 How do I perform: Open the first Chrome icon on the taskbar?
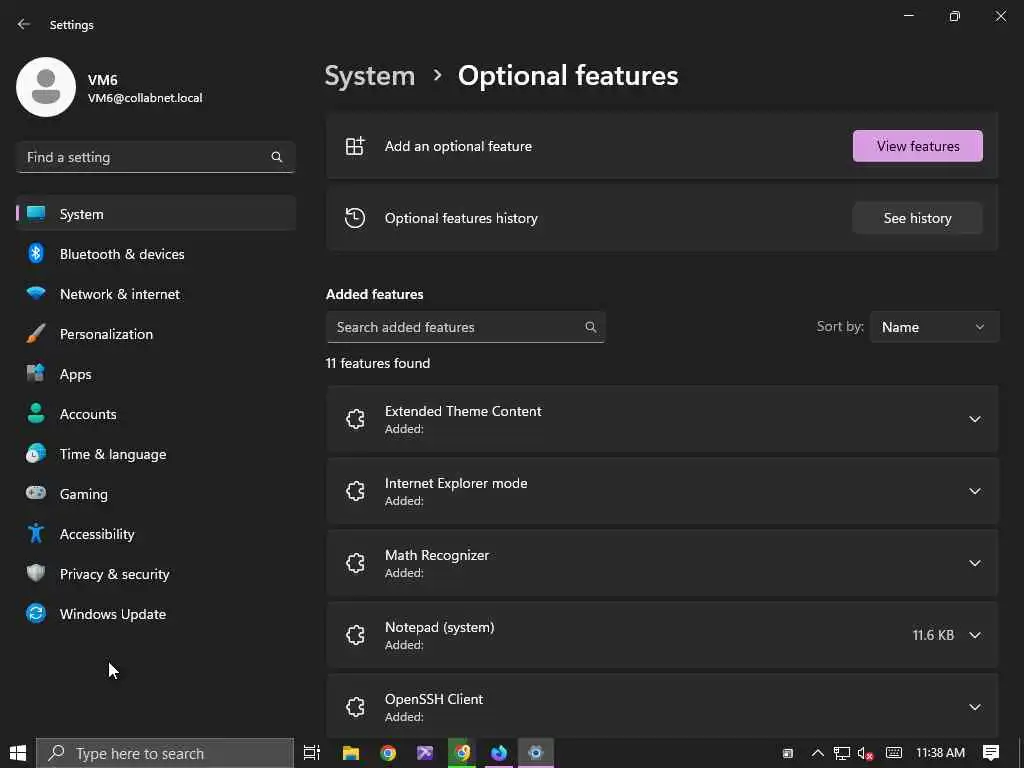coord(388,753)
